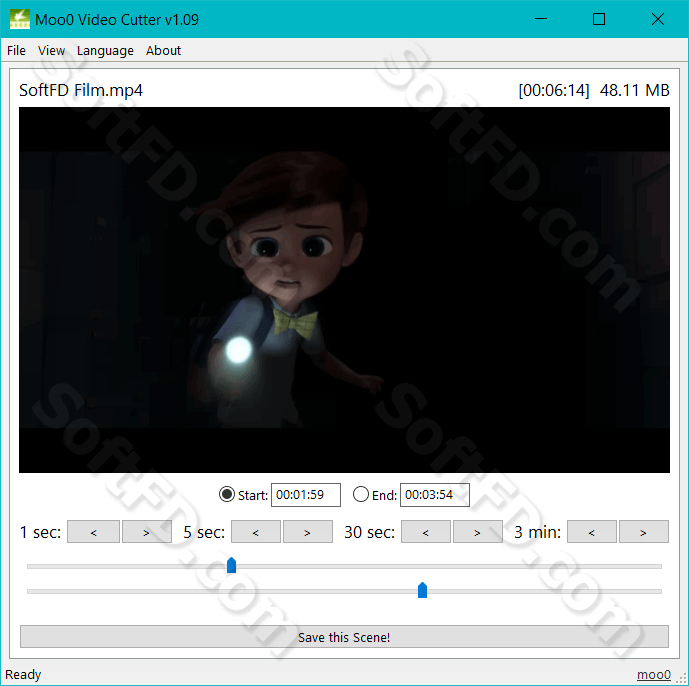Open the File menu
The image size is (689, 686).
16,51
